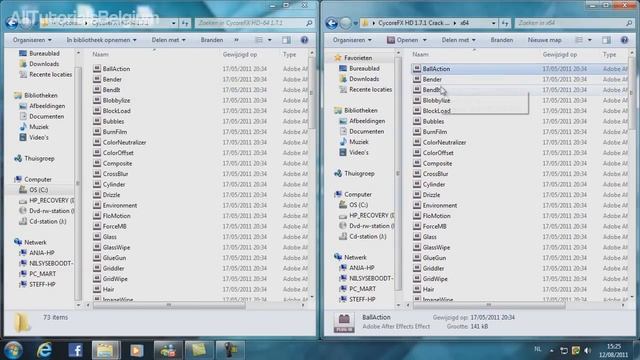The height and width of the screenshot is (360, 640).
Task: Click horizontal scrollbar in the left window
Action: (x=169, y=305)
